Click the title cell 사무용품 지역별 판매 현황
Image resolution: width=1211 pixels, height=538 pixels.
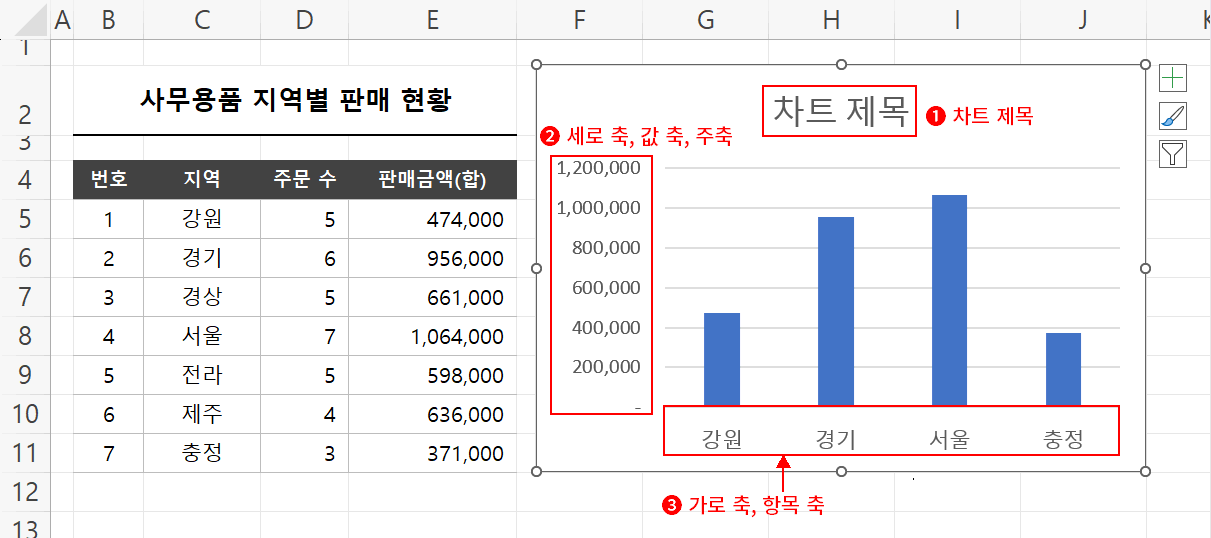coord(295,99)
